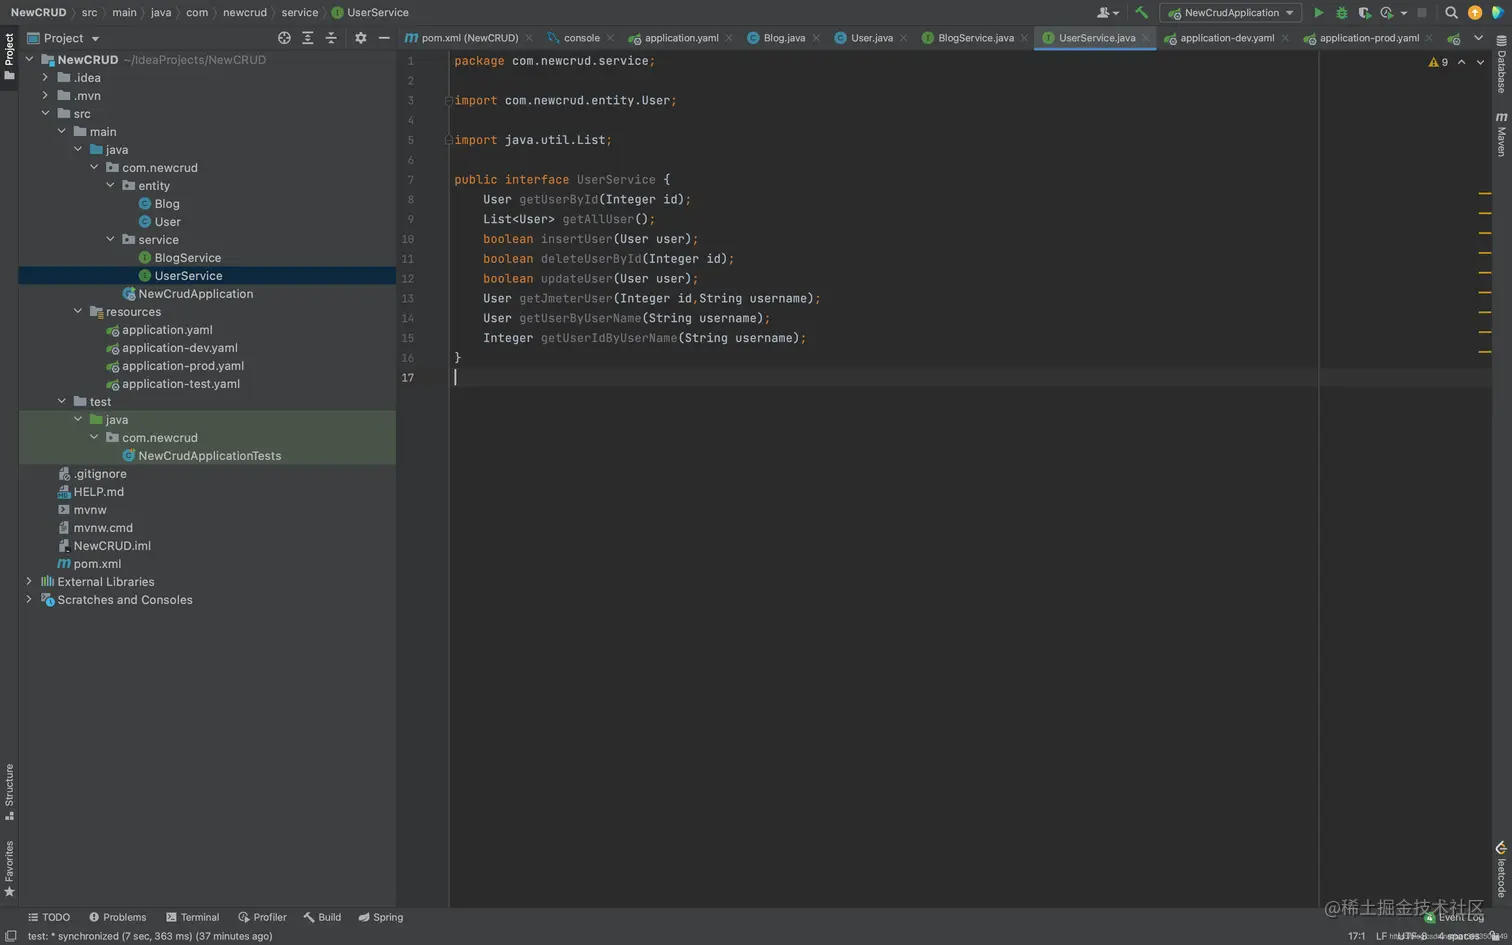The image size is (1512, 945).
Task: Run NewCrudApplication with the green play icon
Action: 1318,13
